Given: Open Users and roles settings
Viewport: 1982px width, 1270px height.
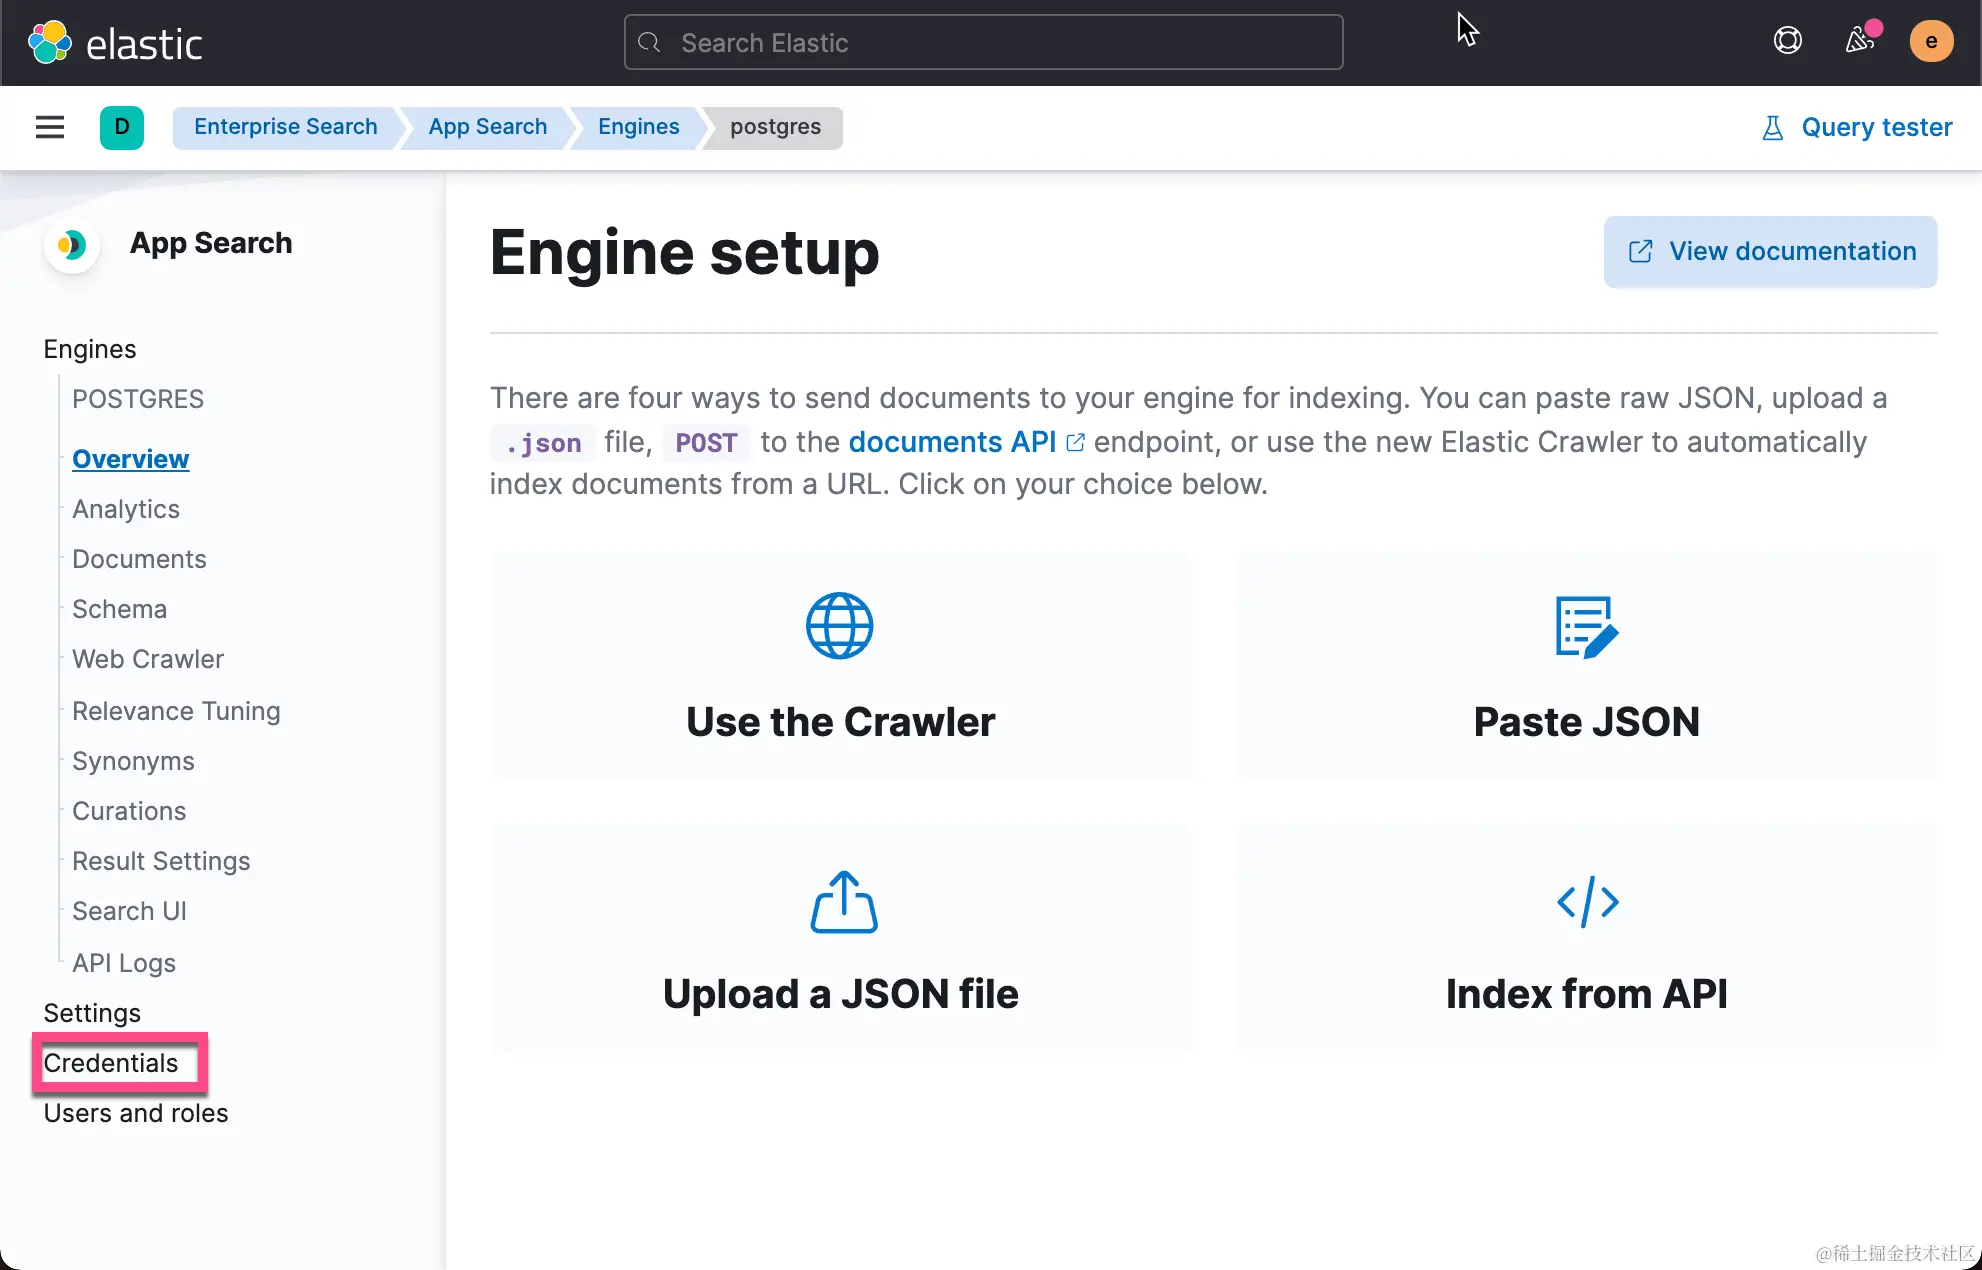Looking at the screenshot, I should (136, 1113).
